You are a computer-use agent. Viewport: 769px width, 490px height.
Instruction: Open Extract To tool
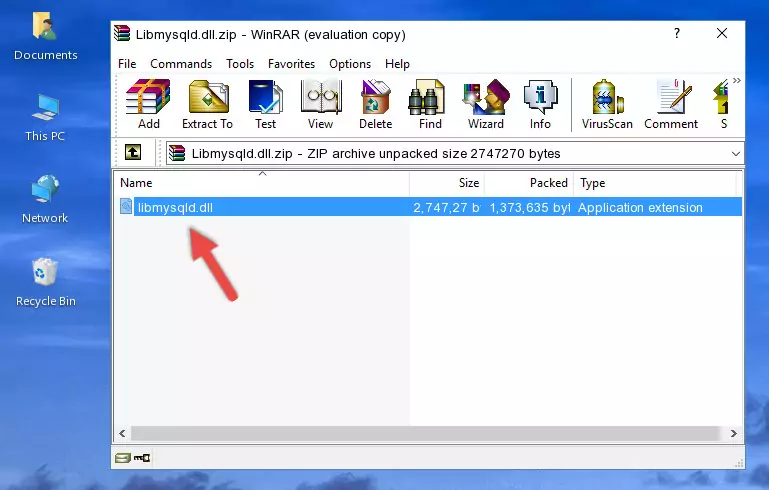207,104
